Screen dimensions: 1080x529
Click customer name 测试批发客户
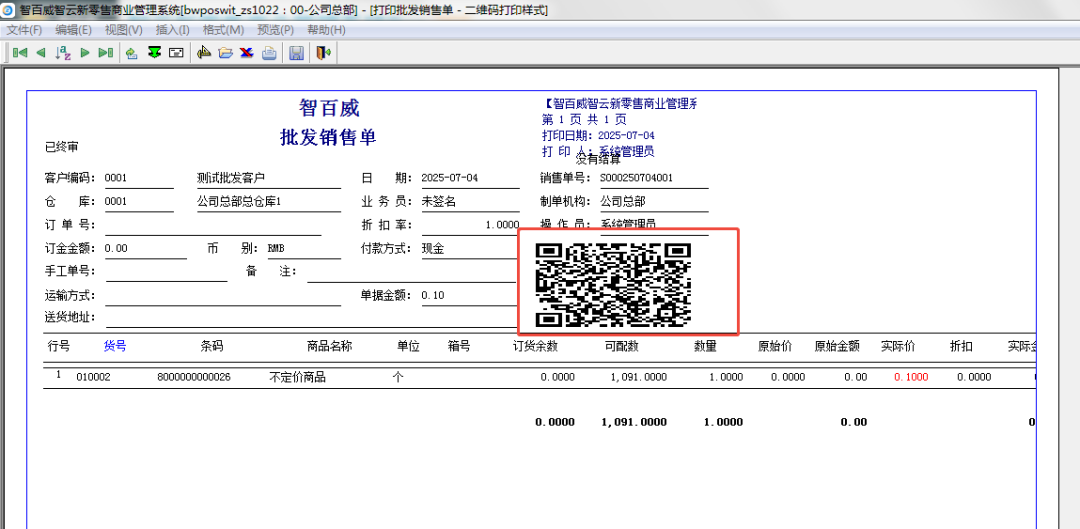pyautogui.click(x=231, y=178)
